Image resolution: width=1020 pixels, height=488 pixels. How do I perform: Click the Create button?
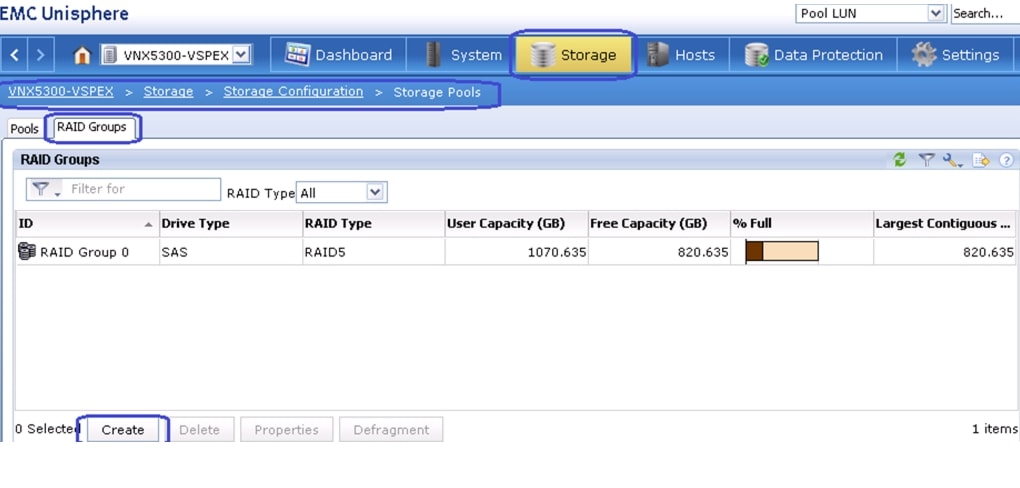123,429
